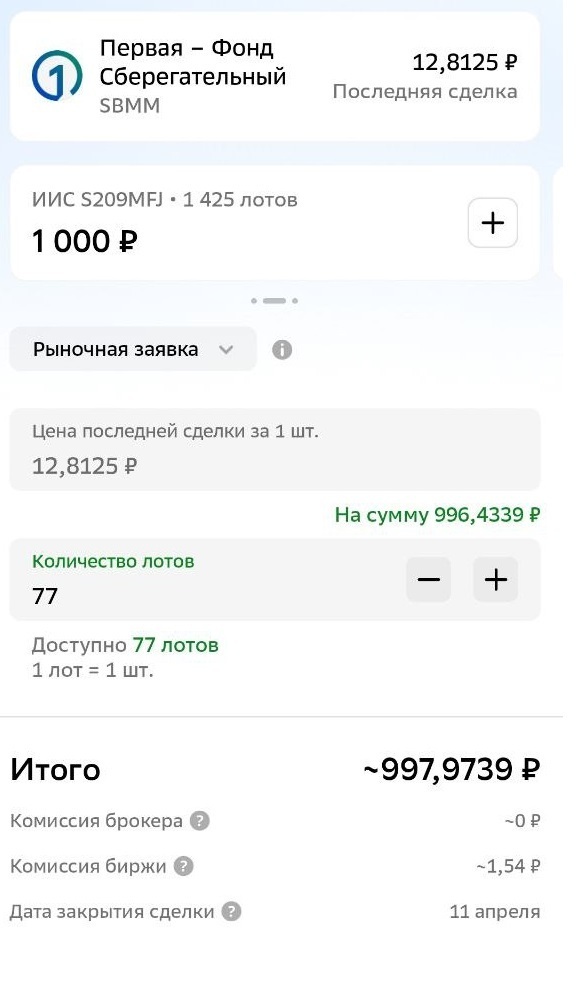Tap the carousel page indicator dots
This screenshot has height=990, width=582.
pyautogui.click(x=277, y=298)
